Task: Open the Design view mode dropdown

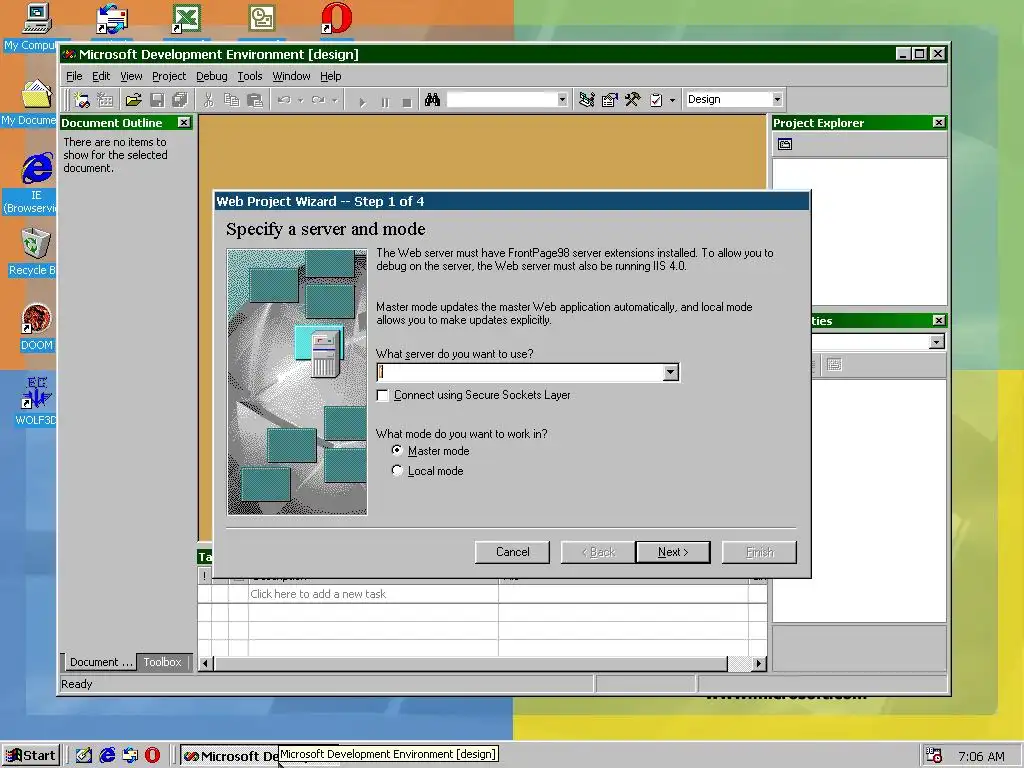Action: point(776,100)
